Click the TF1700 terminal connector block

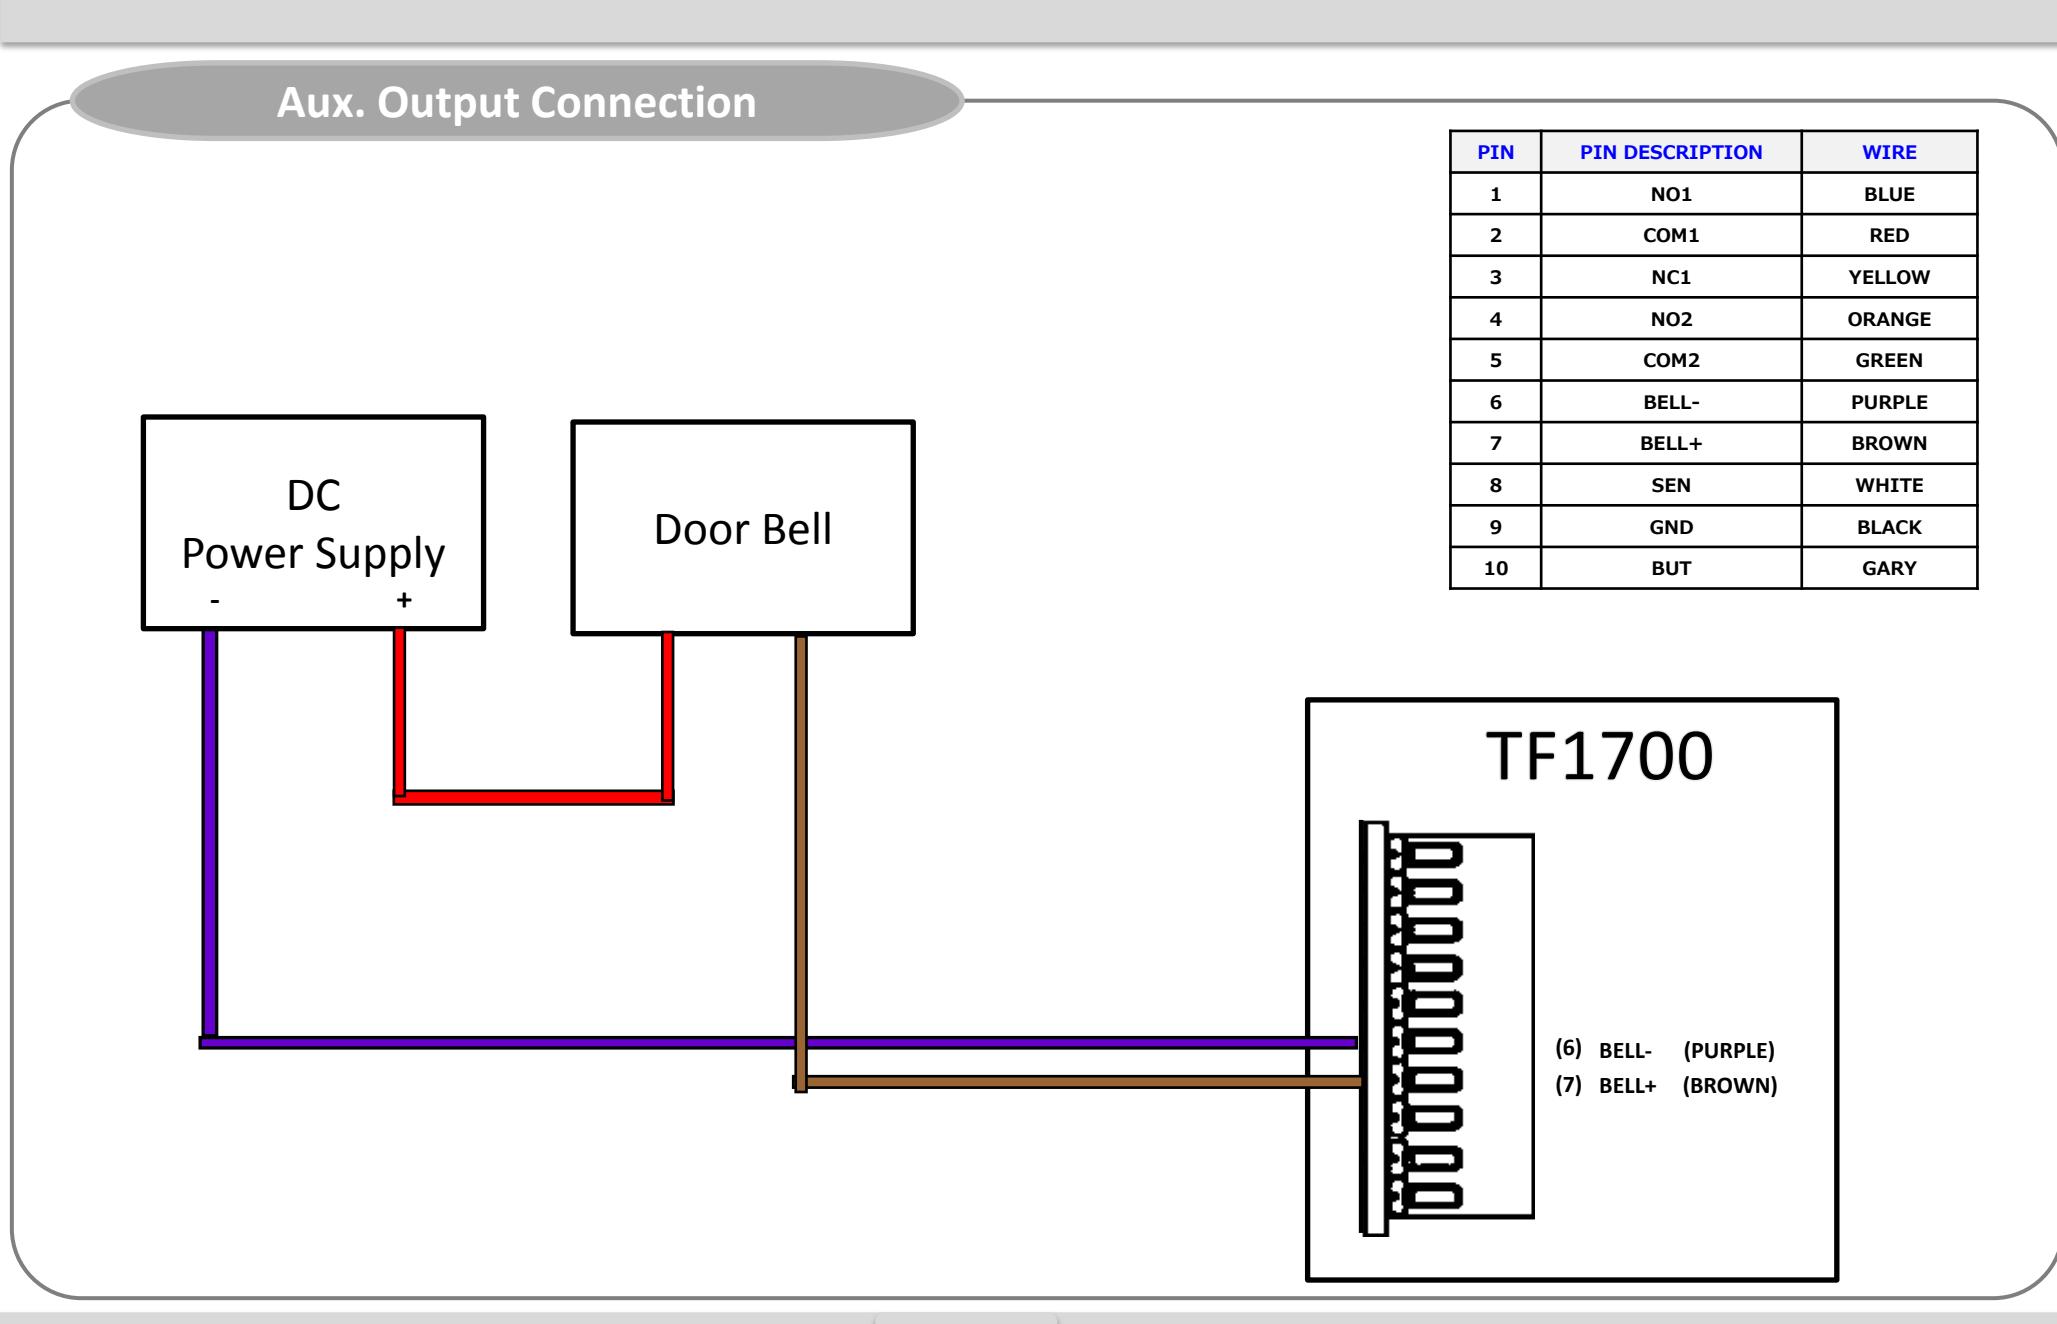click(x=1446, y=1028)
